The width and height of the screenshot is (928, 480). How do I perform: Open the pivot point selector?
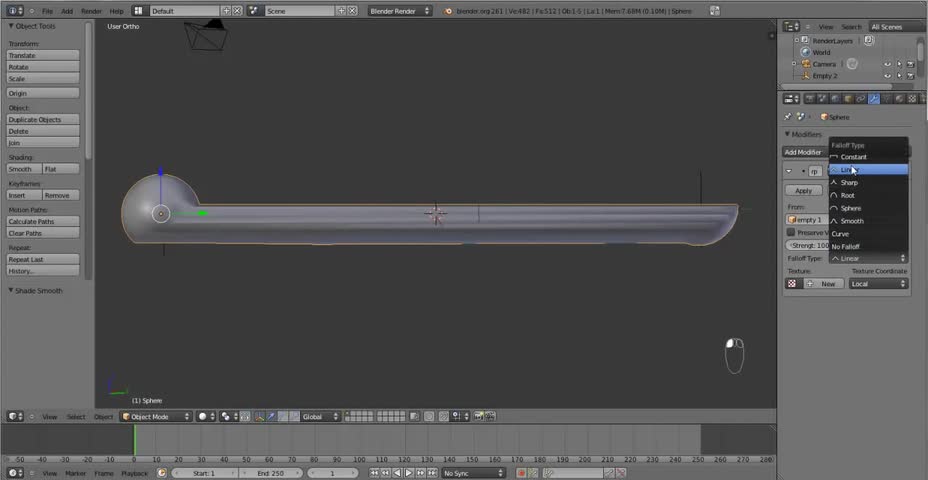pos(228,417)
